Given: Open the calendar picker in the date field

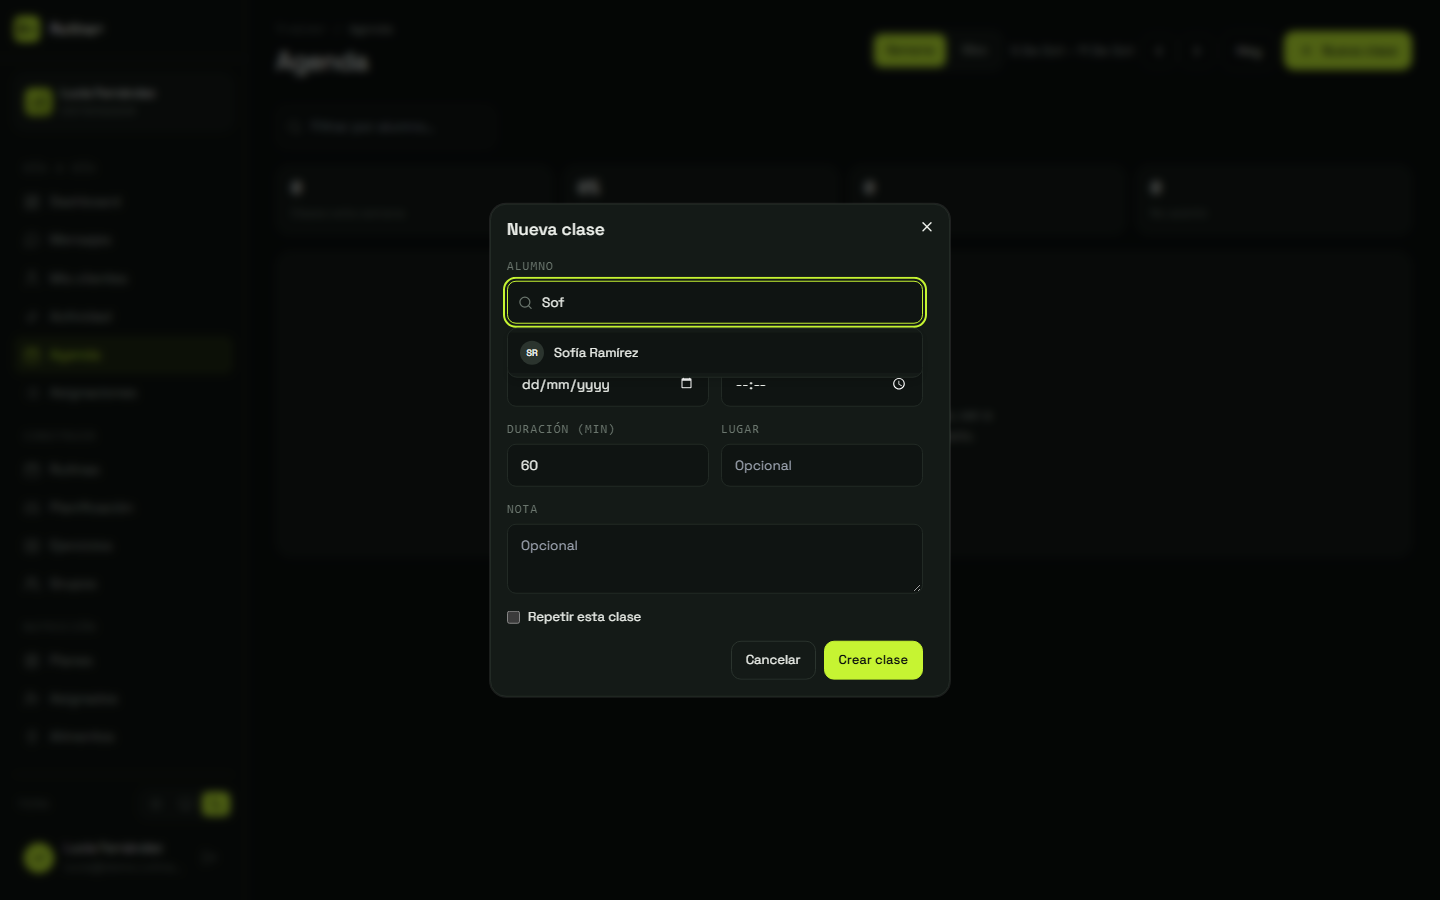Looking at the screenshot, I should [686, 384].
